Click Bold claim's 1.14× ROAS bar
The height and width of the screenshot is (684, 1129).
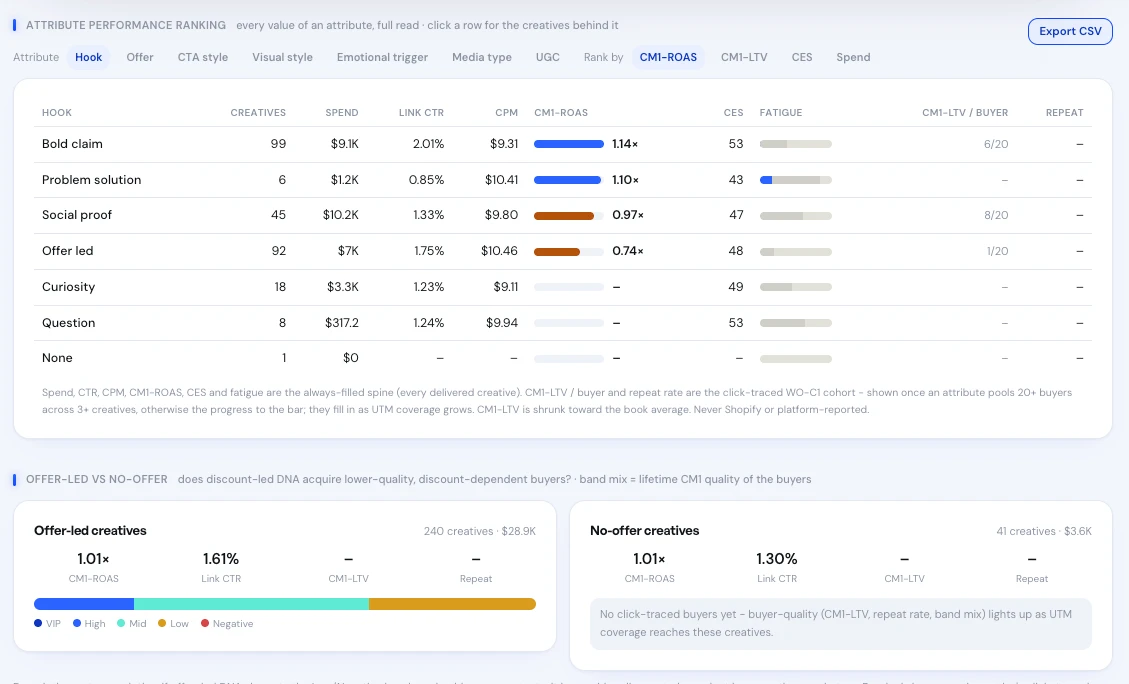tap(569, 144)
